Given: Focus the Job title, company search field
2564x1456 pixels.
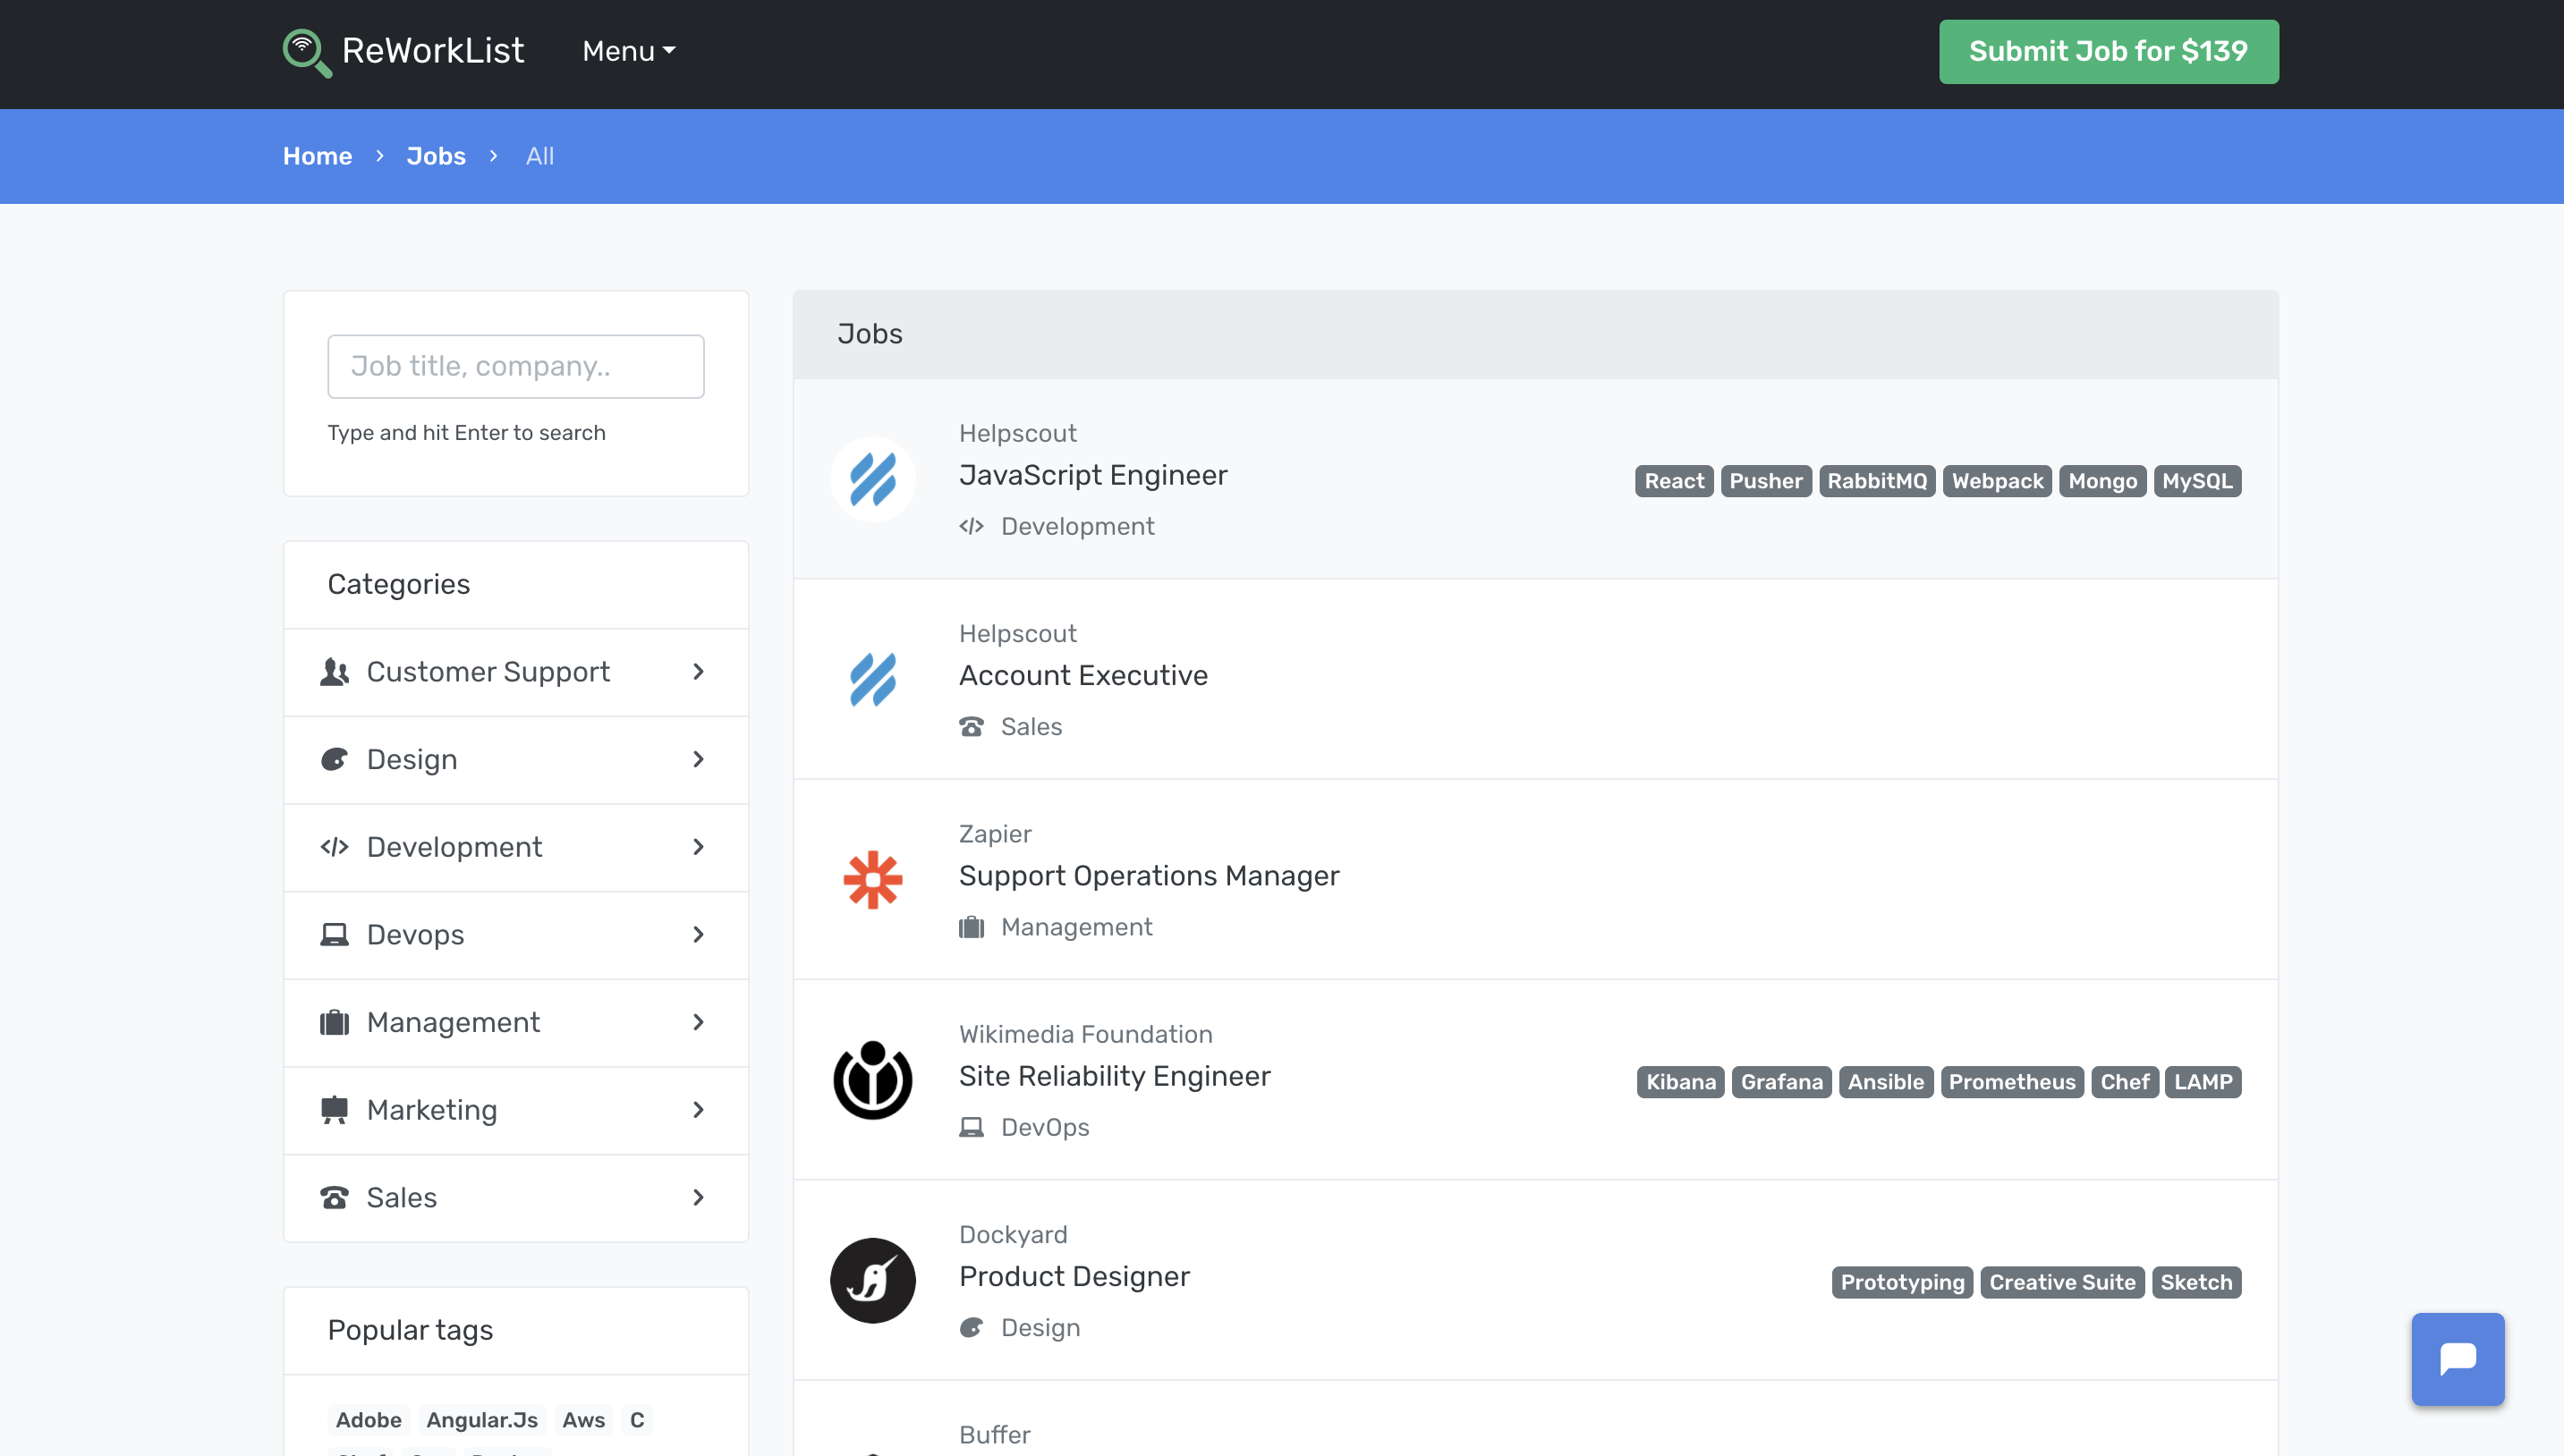Looking at the screenshot, I should tap(515, 366).
